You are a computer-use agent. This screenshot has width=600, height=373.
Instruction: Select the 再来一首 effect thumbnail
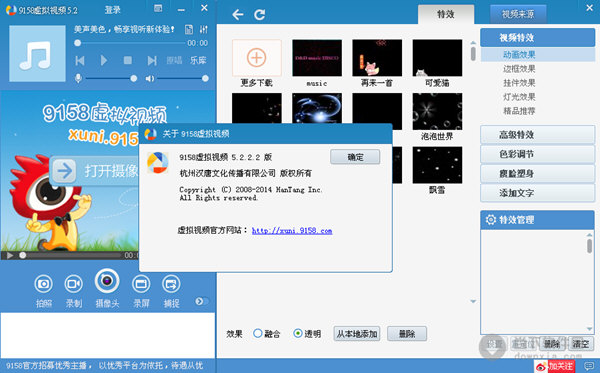[x=377, y=58]
